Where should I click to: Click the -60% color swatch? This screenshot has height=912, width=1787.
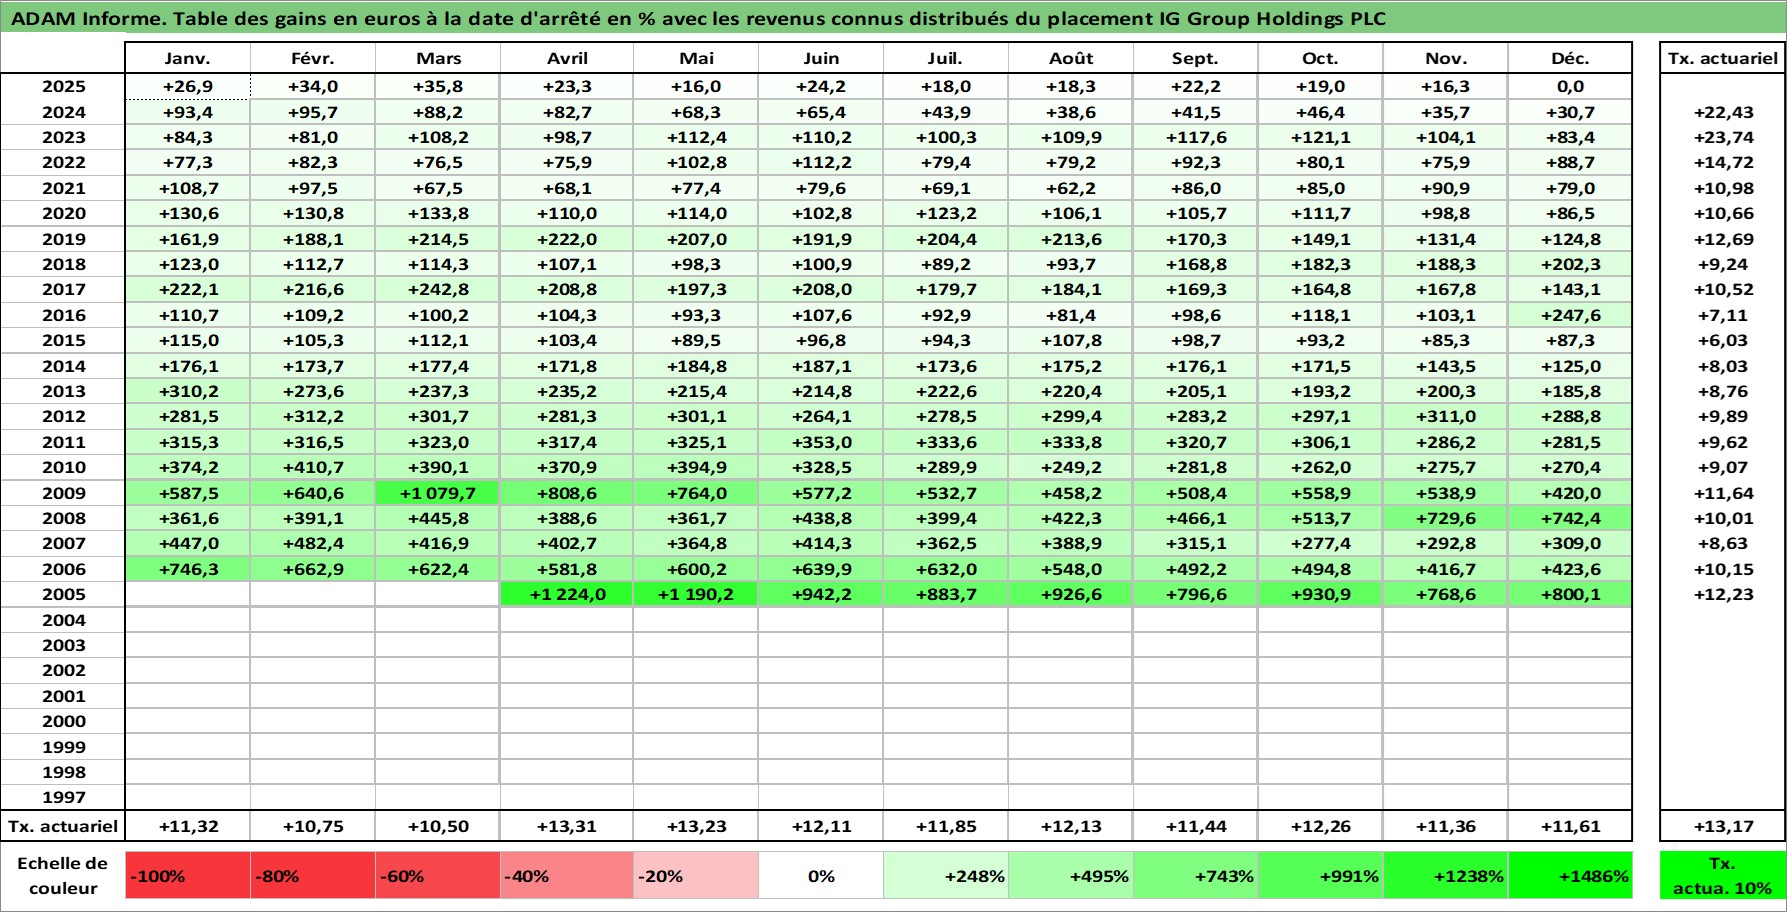(x=438, y=876)
